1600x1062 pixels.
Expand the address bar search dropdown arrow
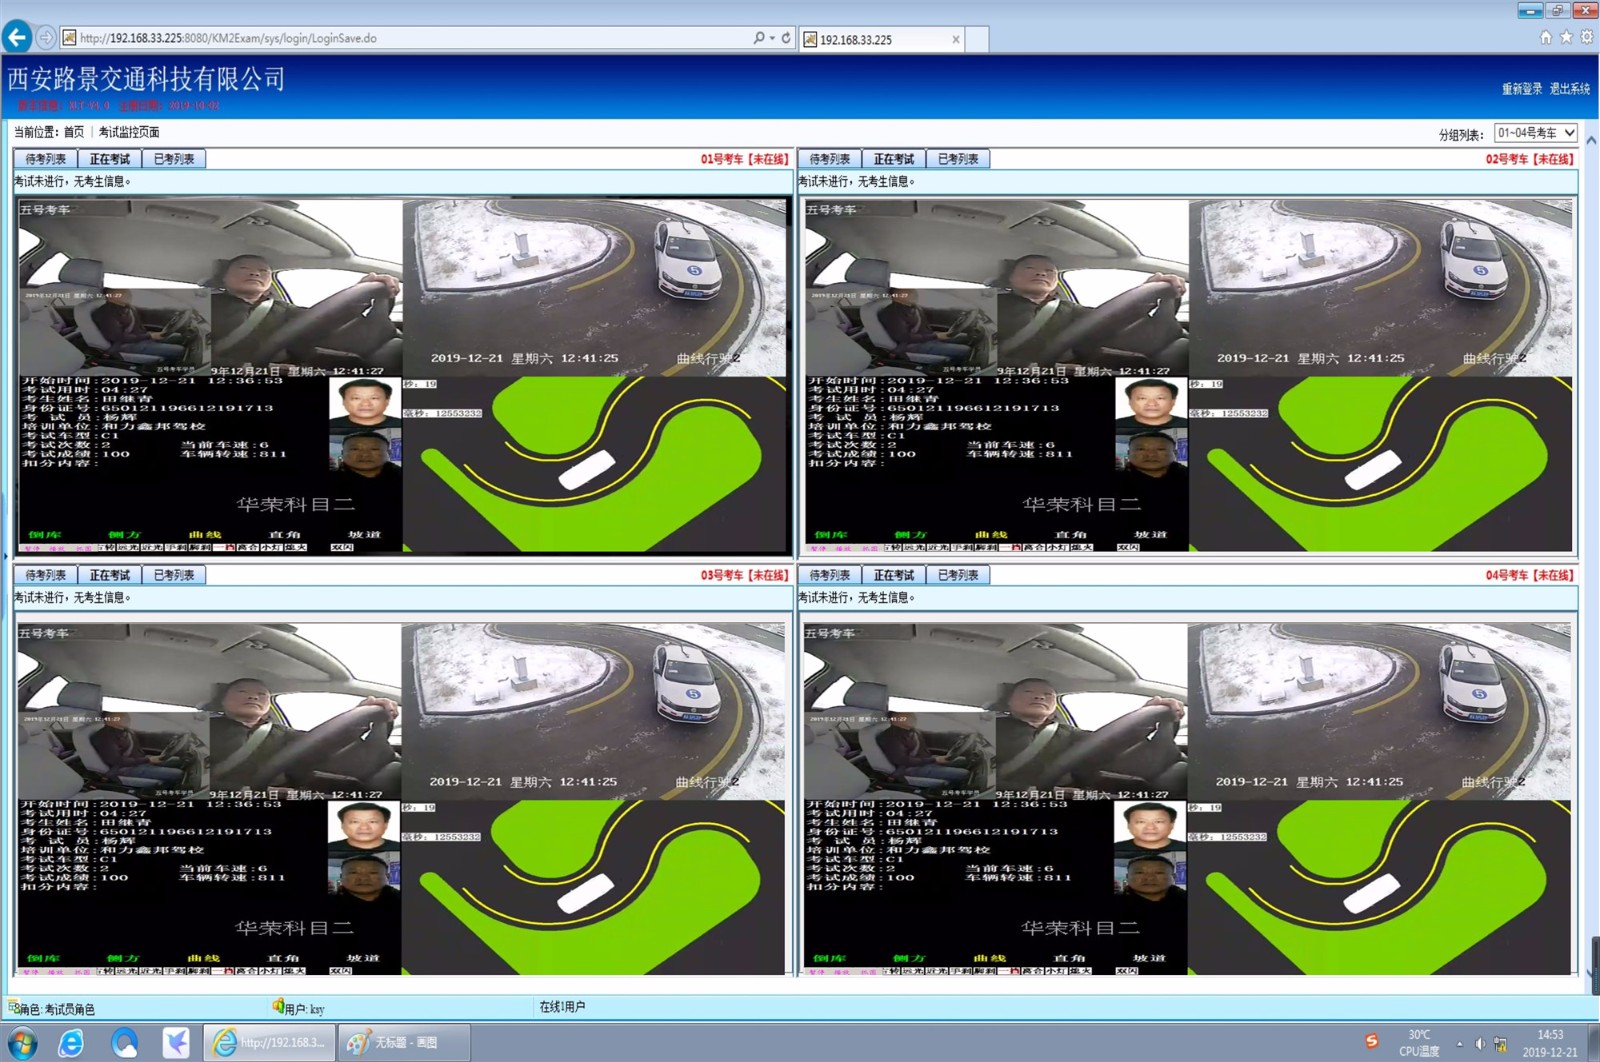pyautogui.click(x=772, y=38)
